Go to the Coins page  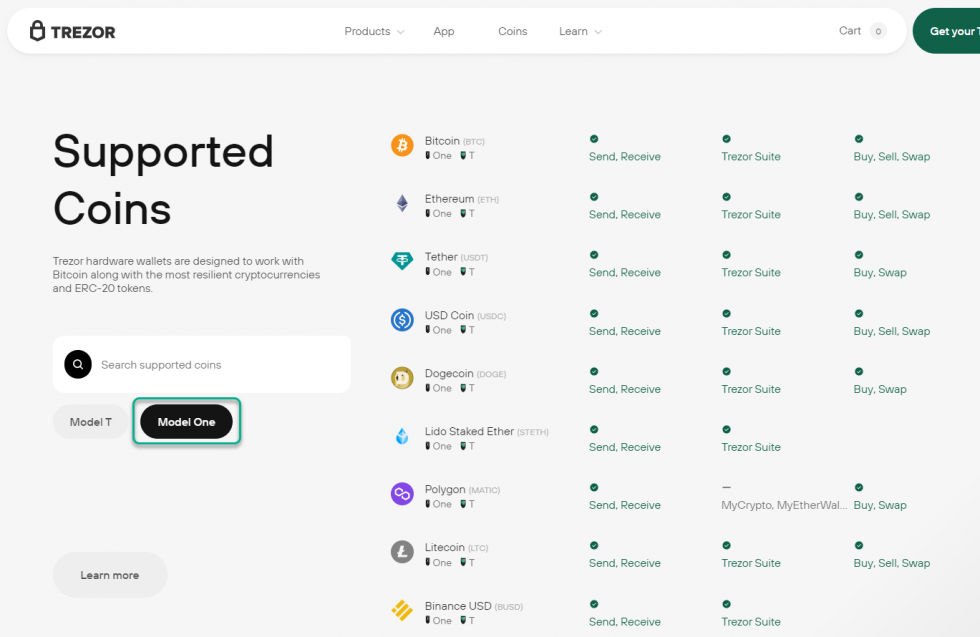click(x=512, y=31)
